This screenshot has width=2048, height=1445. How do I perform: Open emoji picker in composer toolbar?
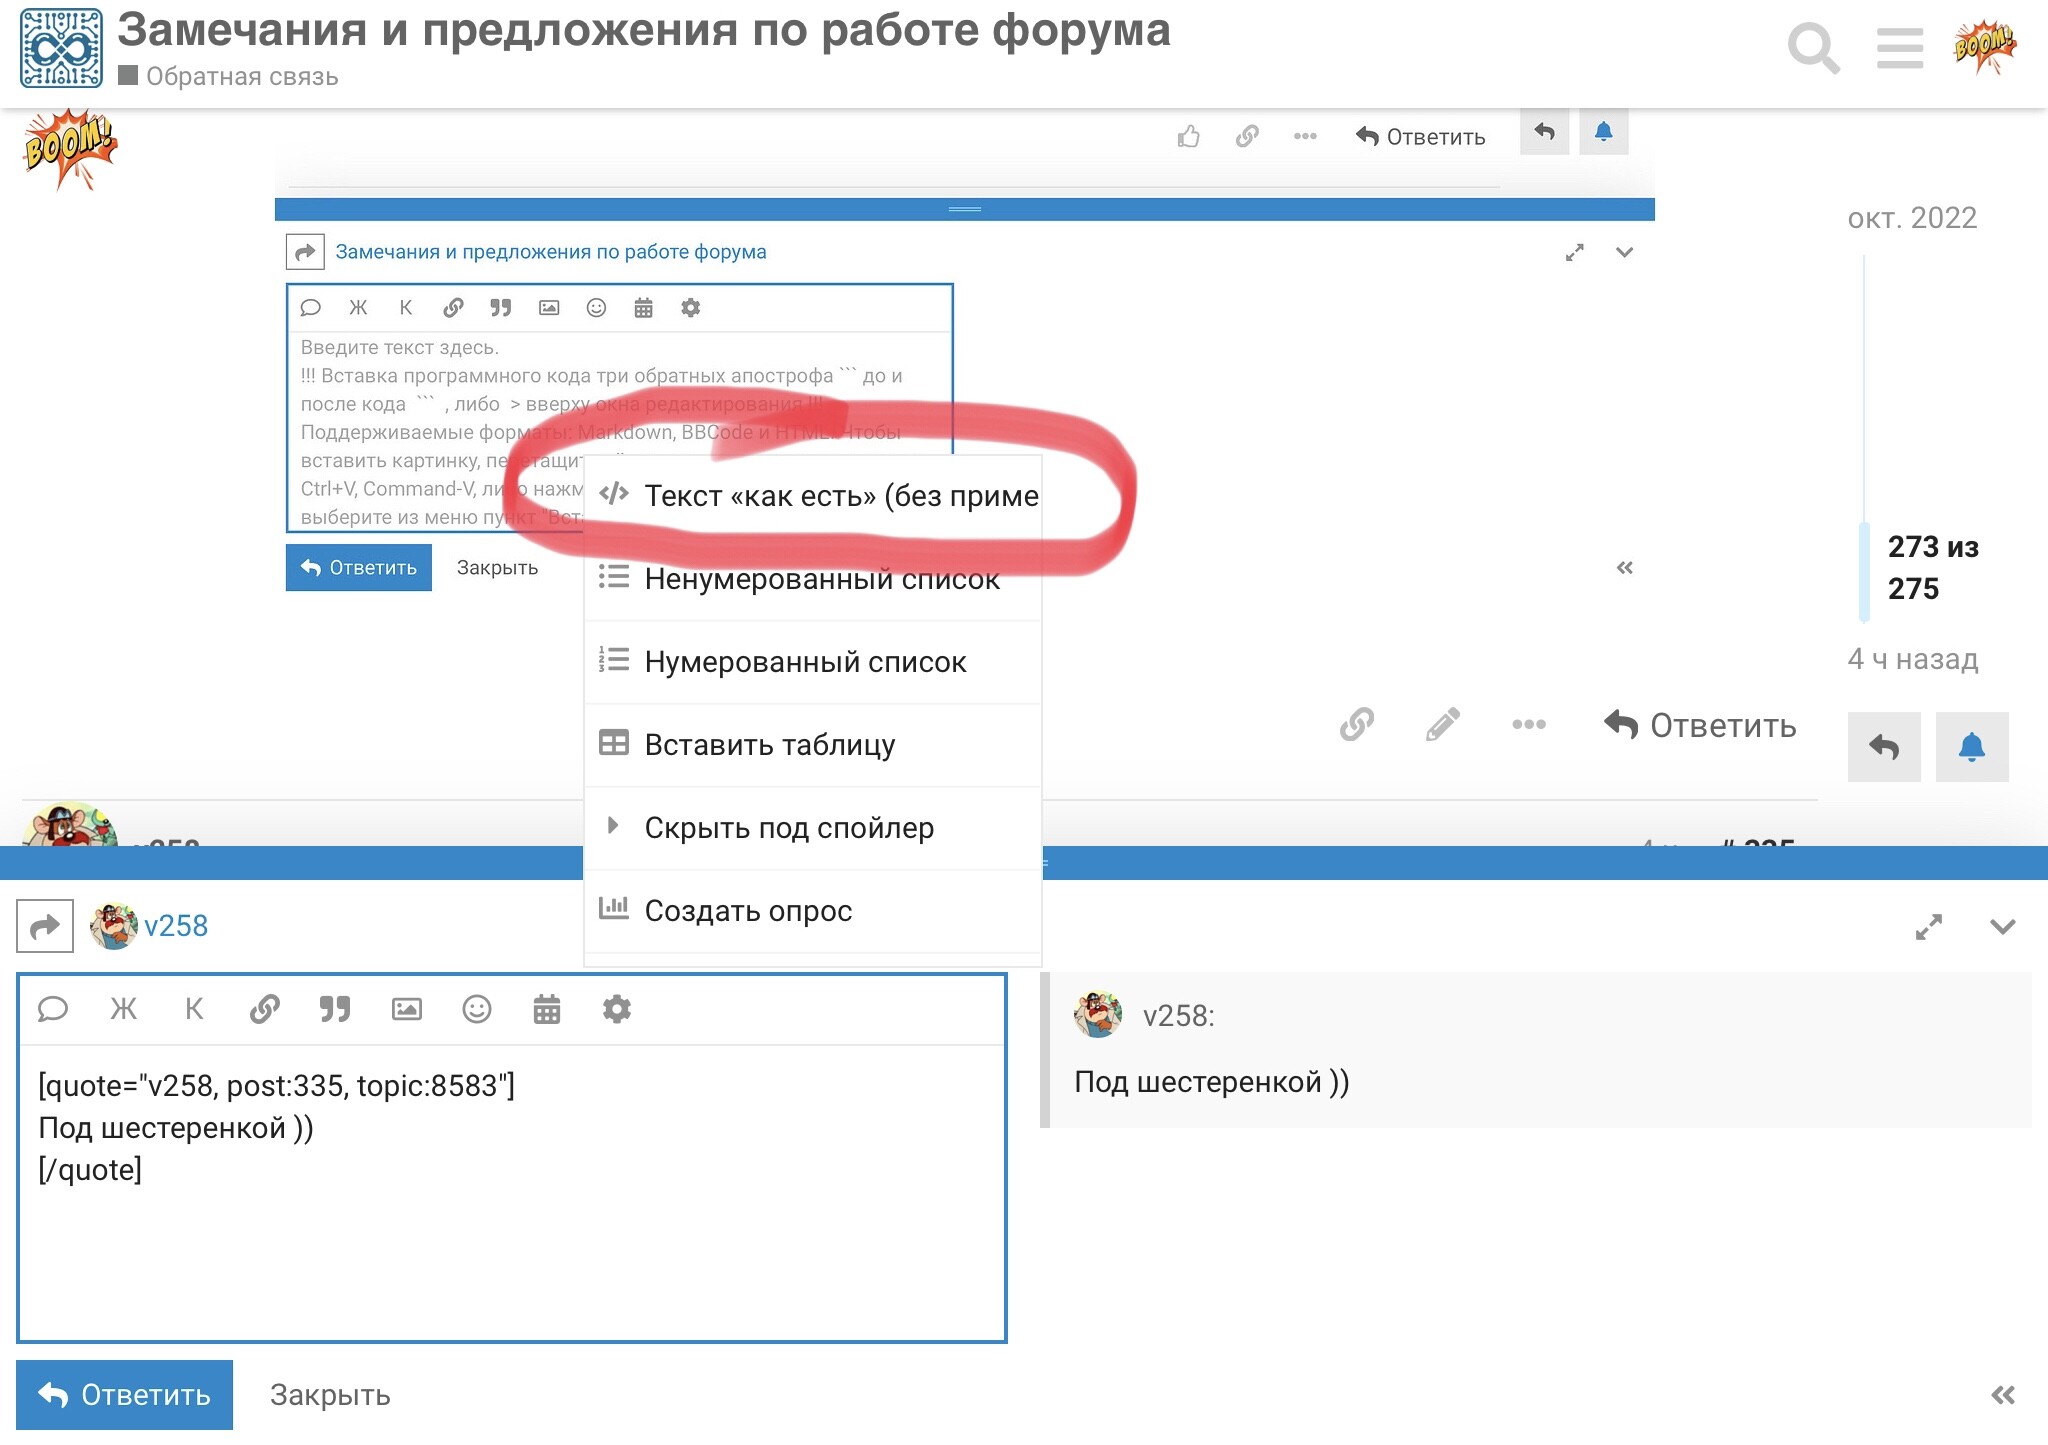click(x=477, y=1009)
